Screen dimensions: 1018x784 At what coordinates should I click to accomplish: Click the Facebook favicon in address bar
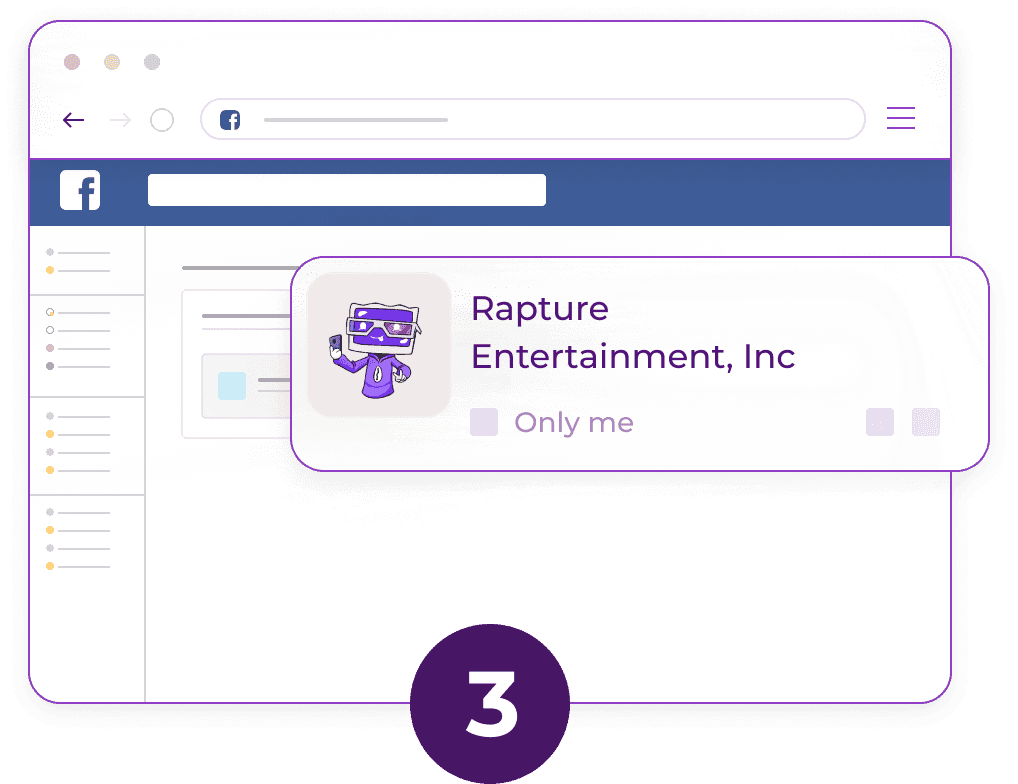230,120
